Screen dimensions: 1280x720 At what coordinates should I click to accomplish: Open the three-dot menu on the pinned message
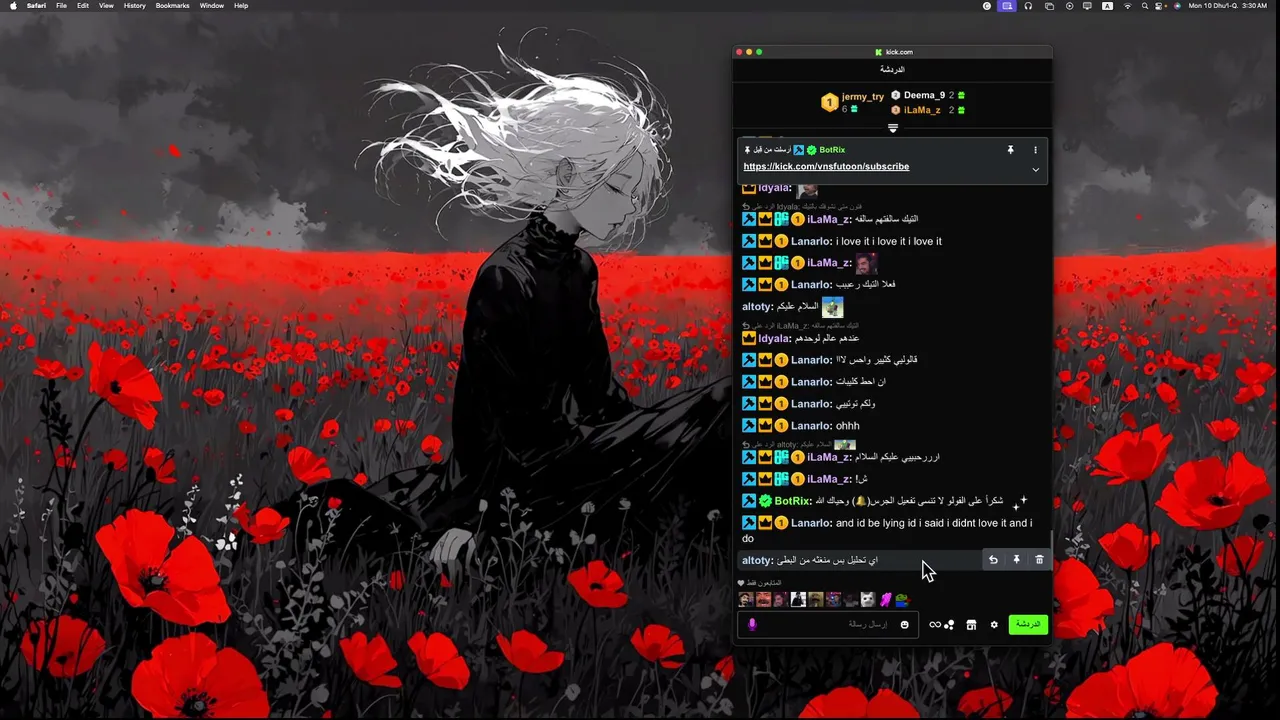pyautogui.click(x=1035, y=150)
